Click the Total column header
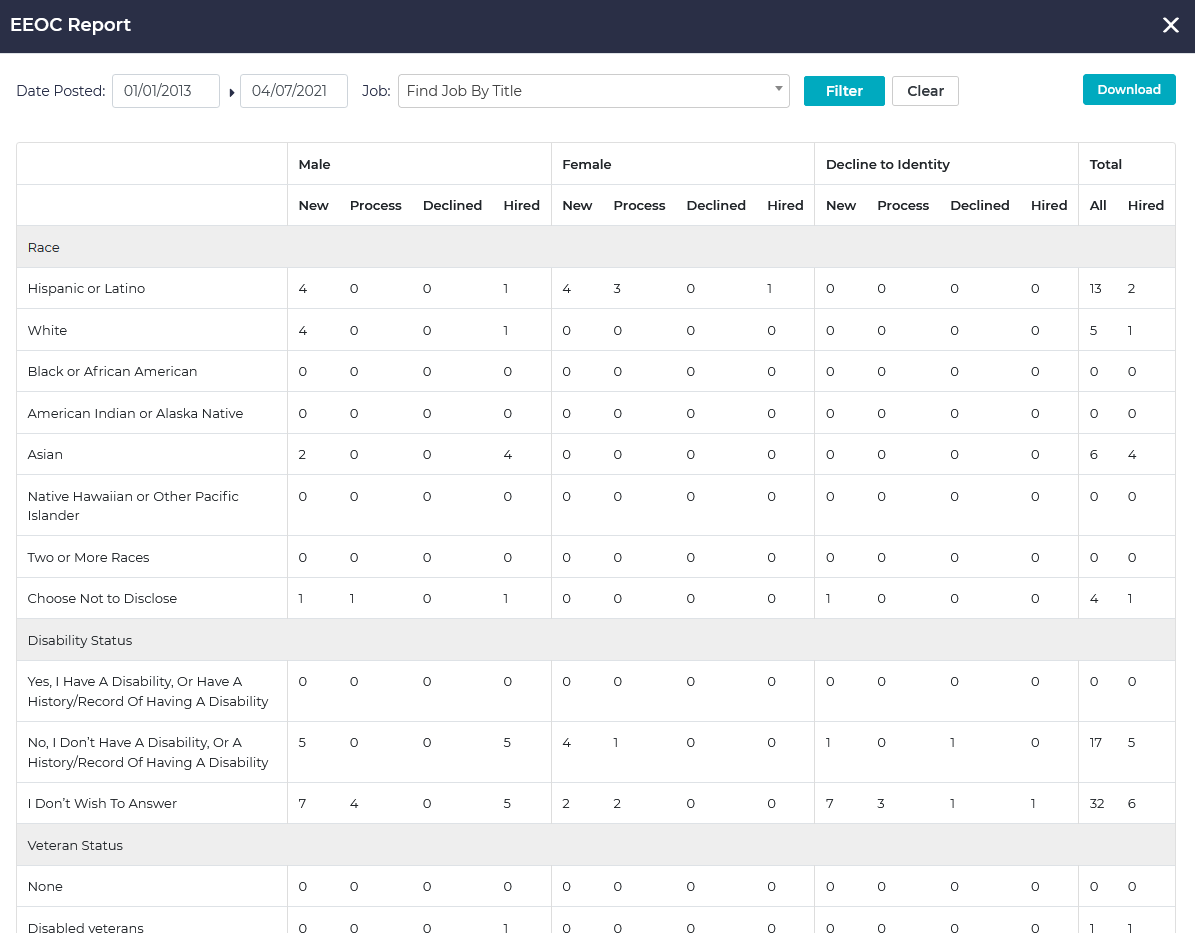Viewport: 1195px width, 933px height. 1105,164
